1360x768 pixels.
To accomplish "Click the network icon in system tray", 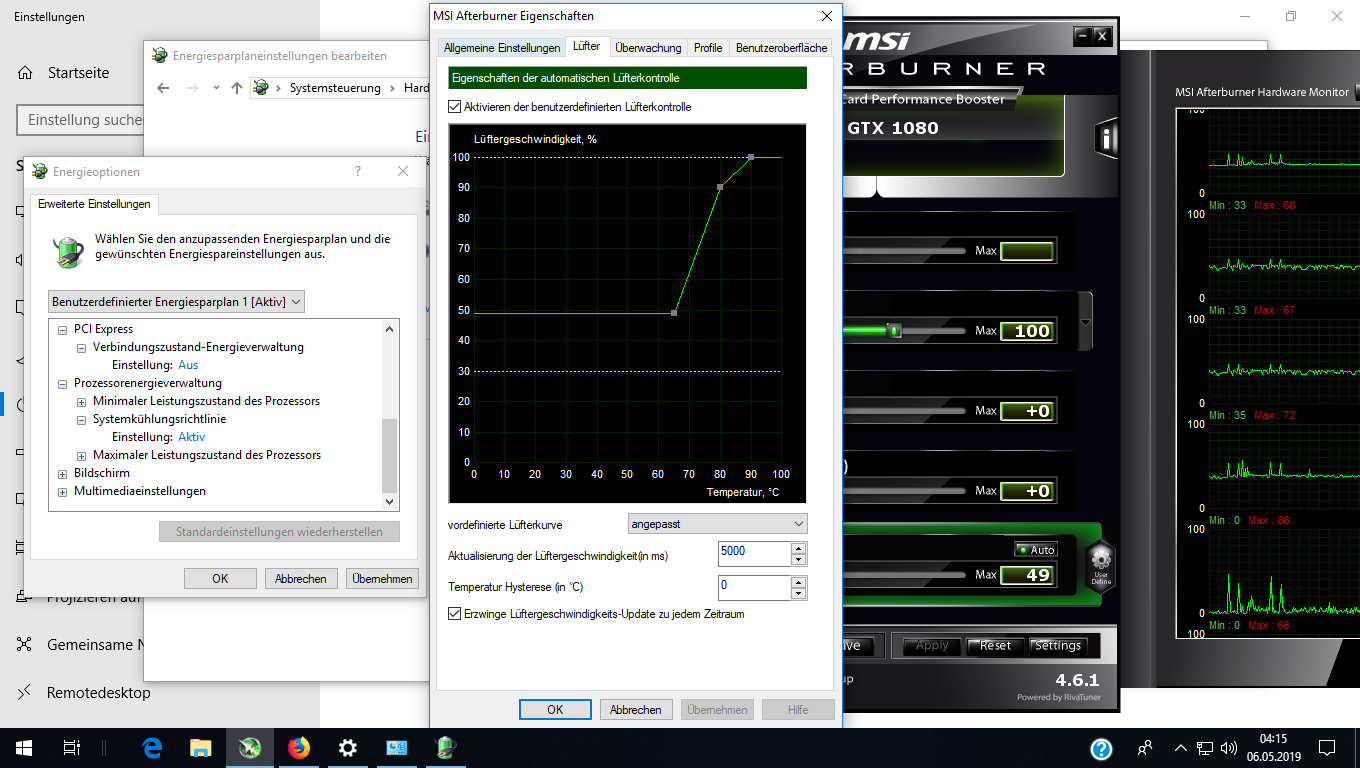I will pyautogui.click(x=1205, y=748).
